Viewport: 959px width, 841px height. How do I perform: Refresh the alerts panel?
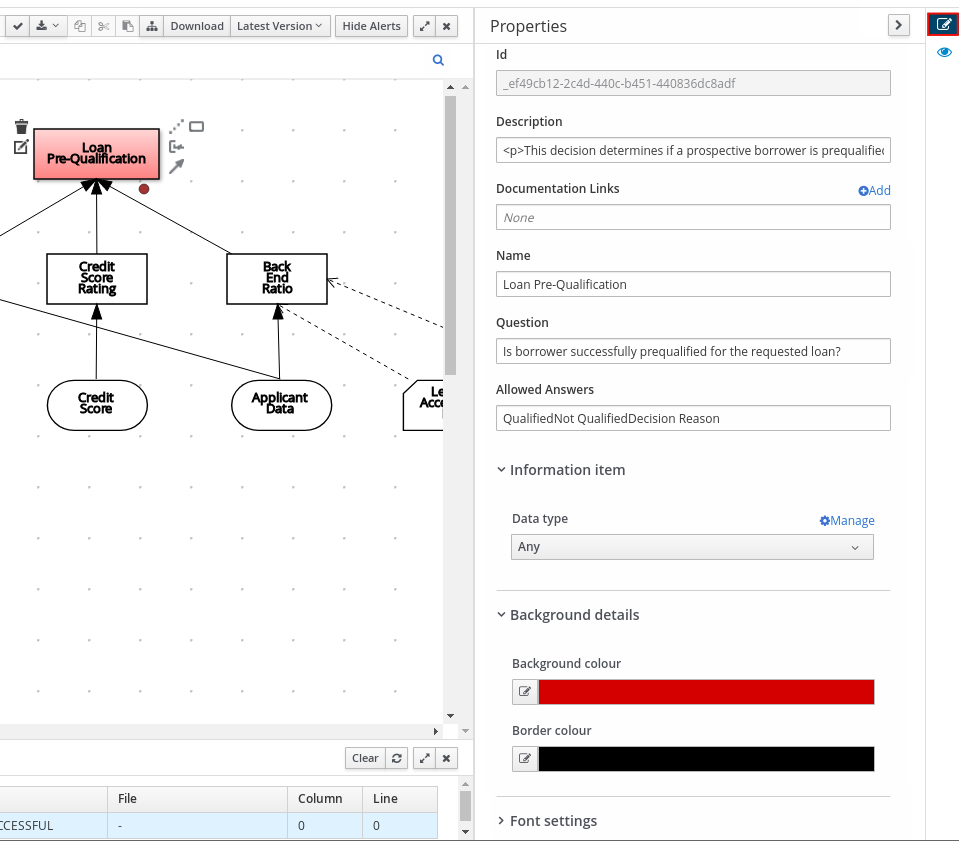pos(397,758)
